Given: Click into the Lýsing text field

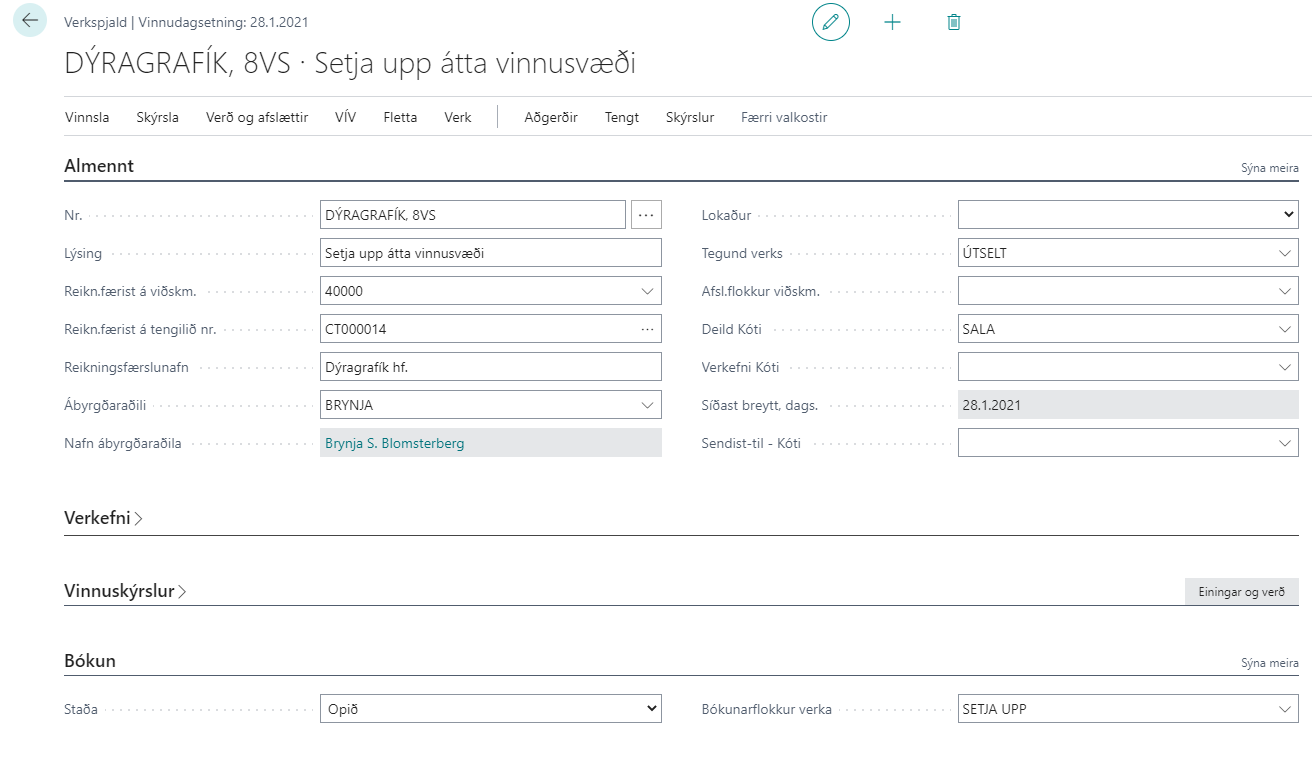Looking at the screenshot, I should click(x=490, y=253).
